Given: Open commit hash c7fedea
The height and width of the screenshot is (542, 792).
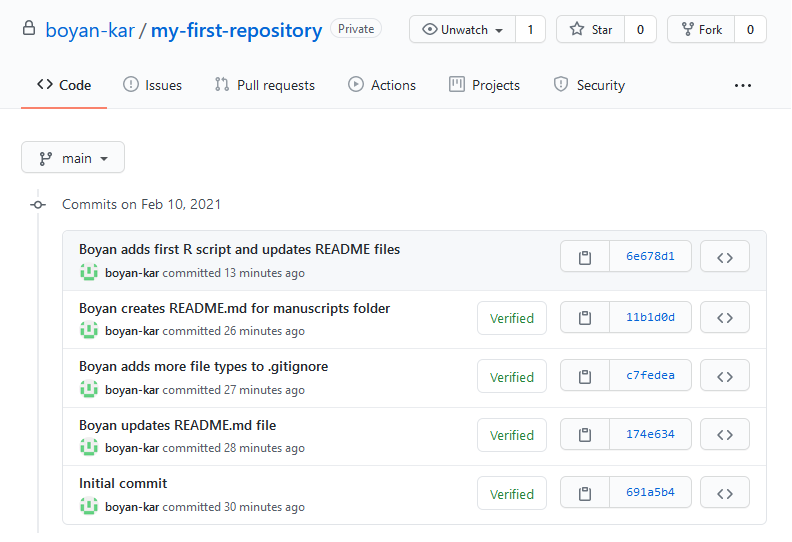Looking at the screenshot, I should (x=650, y=376).
